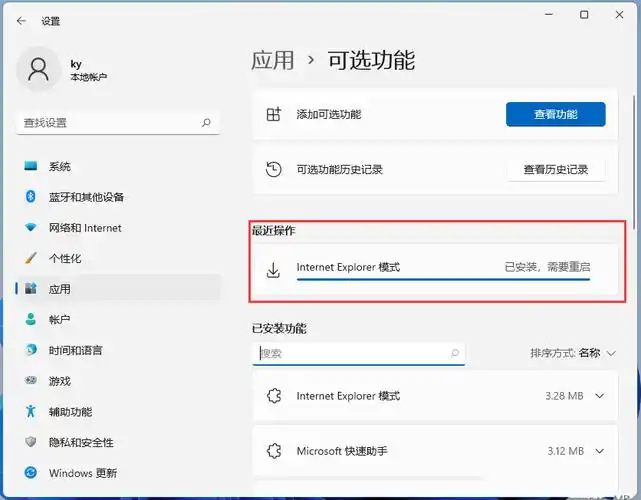
Task: Click the Internet Explorer 模式 install progress bar
Action: [x=443, y=280]
